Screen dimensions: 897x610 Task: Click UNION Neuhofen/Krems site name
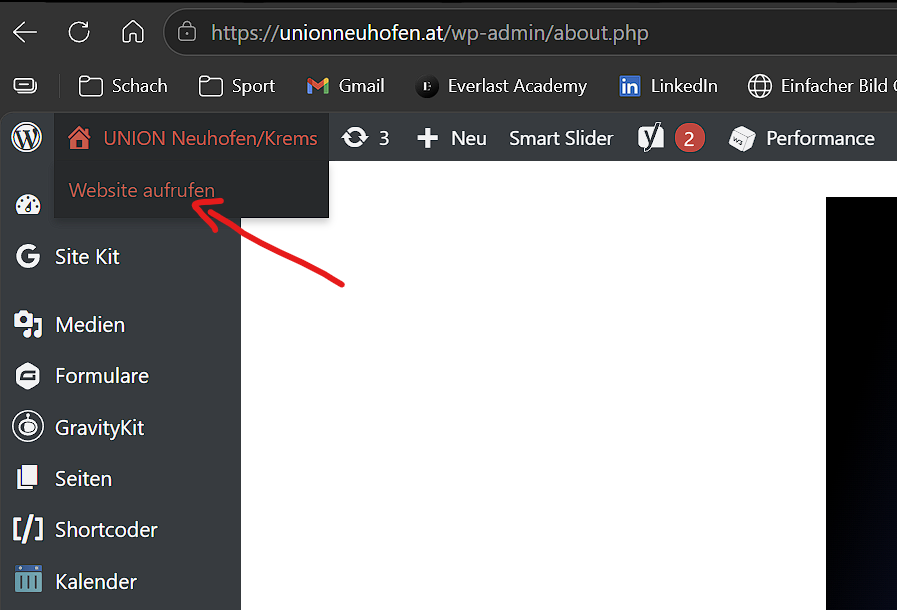click(x=209, y=138)
